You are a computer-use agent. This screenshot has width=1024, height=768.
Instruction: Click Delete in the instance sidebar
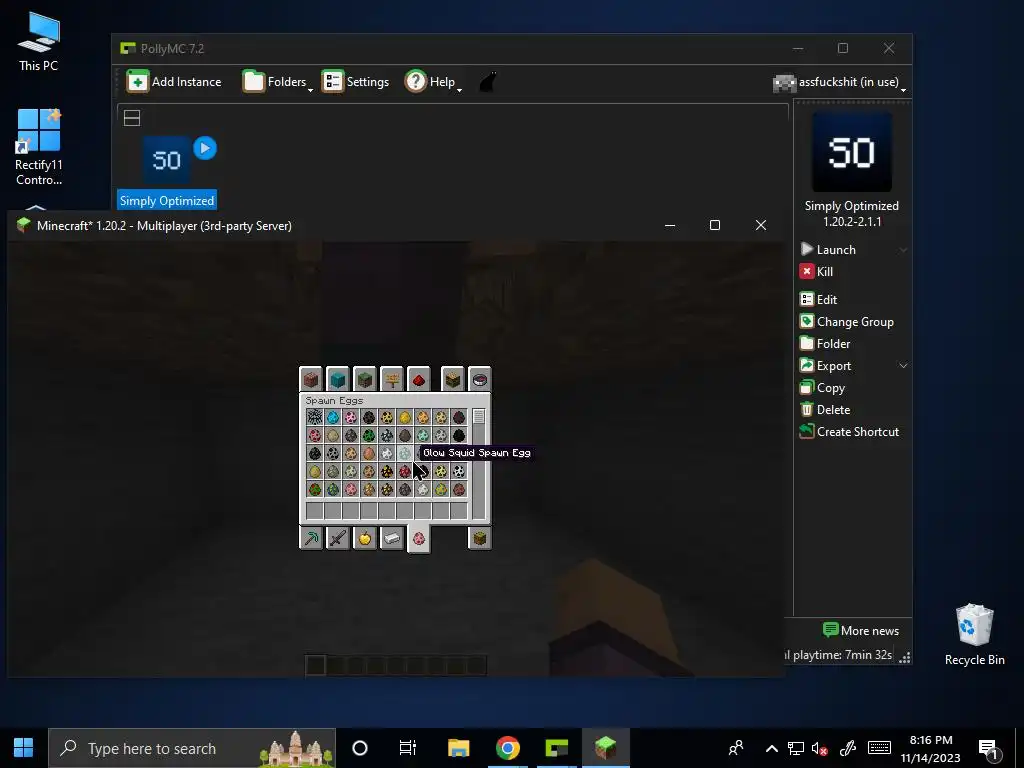tap(825, 409)
